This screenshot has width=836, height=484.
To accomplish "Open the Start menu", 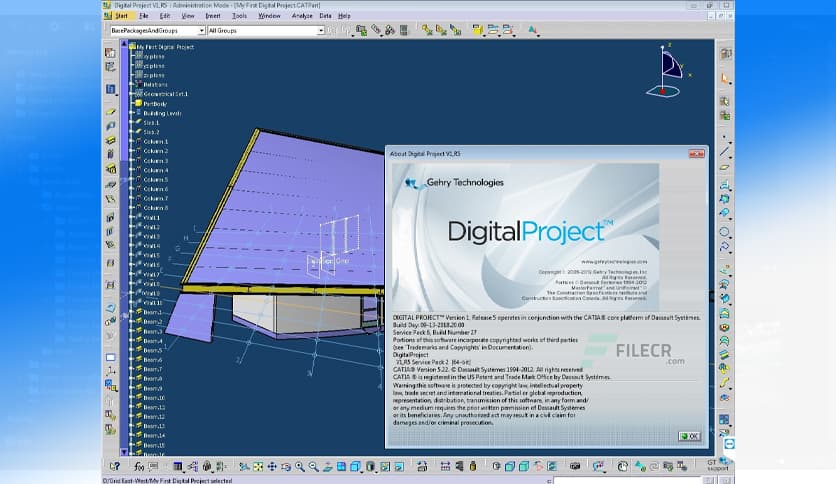I will [x=122, y=16].
